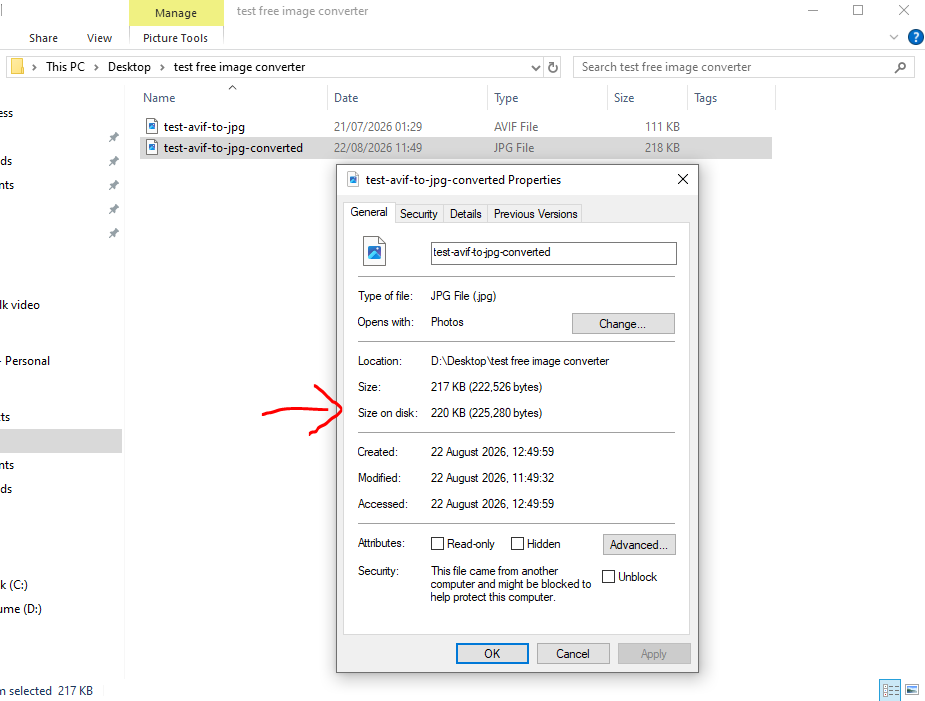Click the AVIF File type cell
This screenshot has width=925, height=701.
point(516,126)
